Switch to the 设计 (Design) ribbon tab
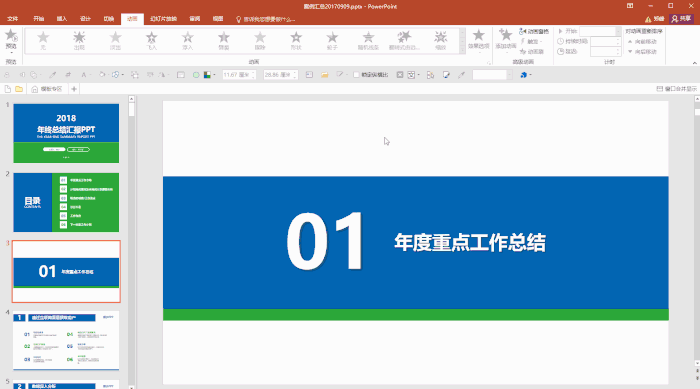This screenshot has width=700, height=389. click(x=85, y=19)
